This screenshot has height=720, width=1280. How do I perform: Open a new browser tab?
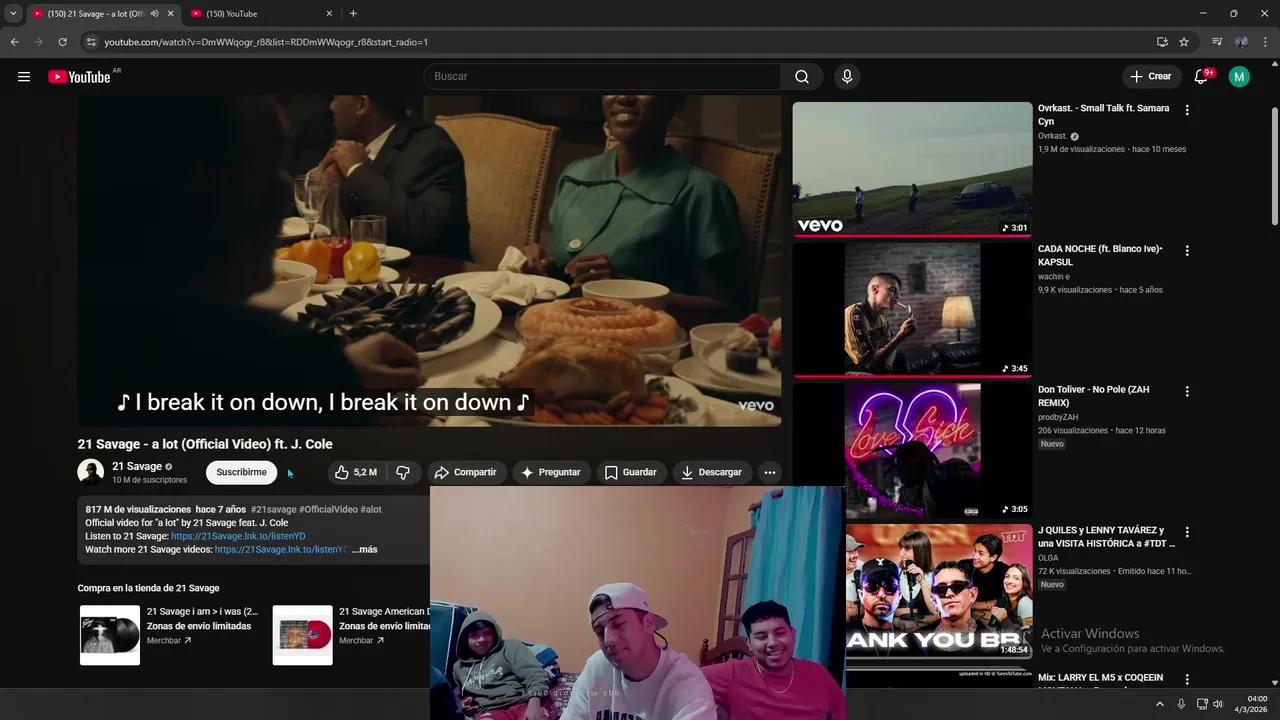tap(353, 14)
